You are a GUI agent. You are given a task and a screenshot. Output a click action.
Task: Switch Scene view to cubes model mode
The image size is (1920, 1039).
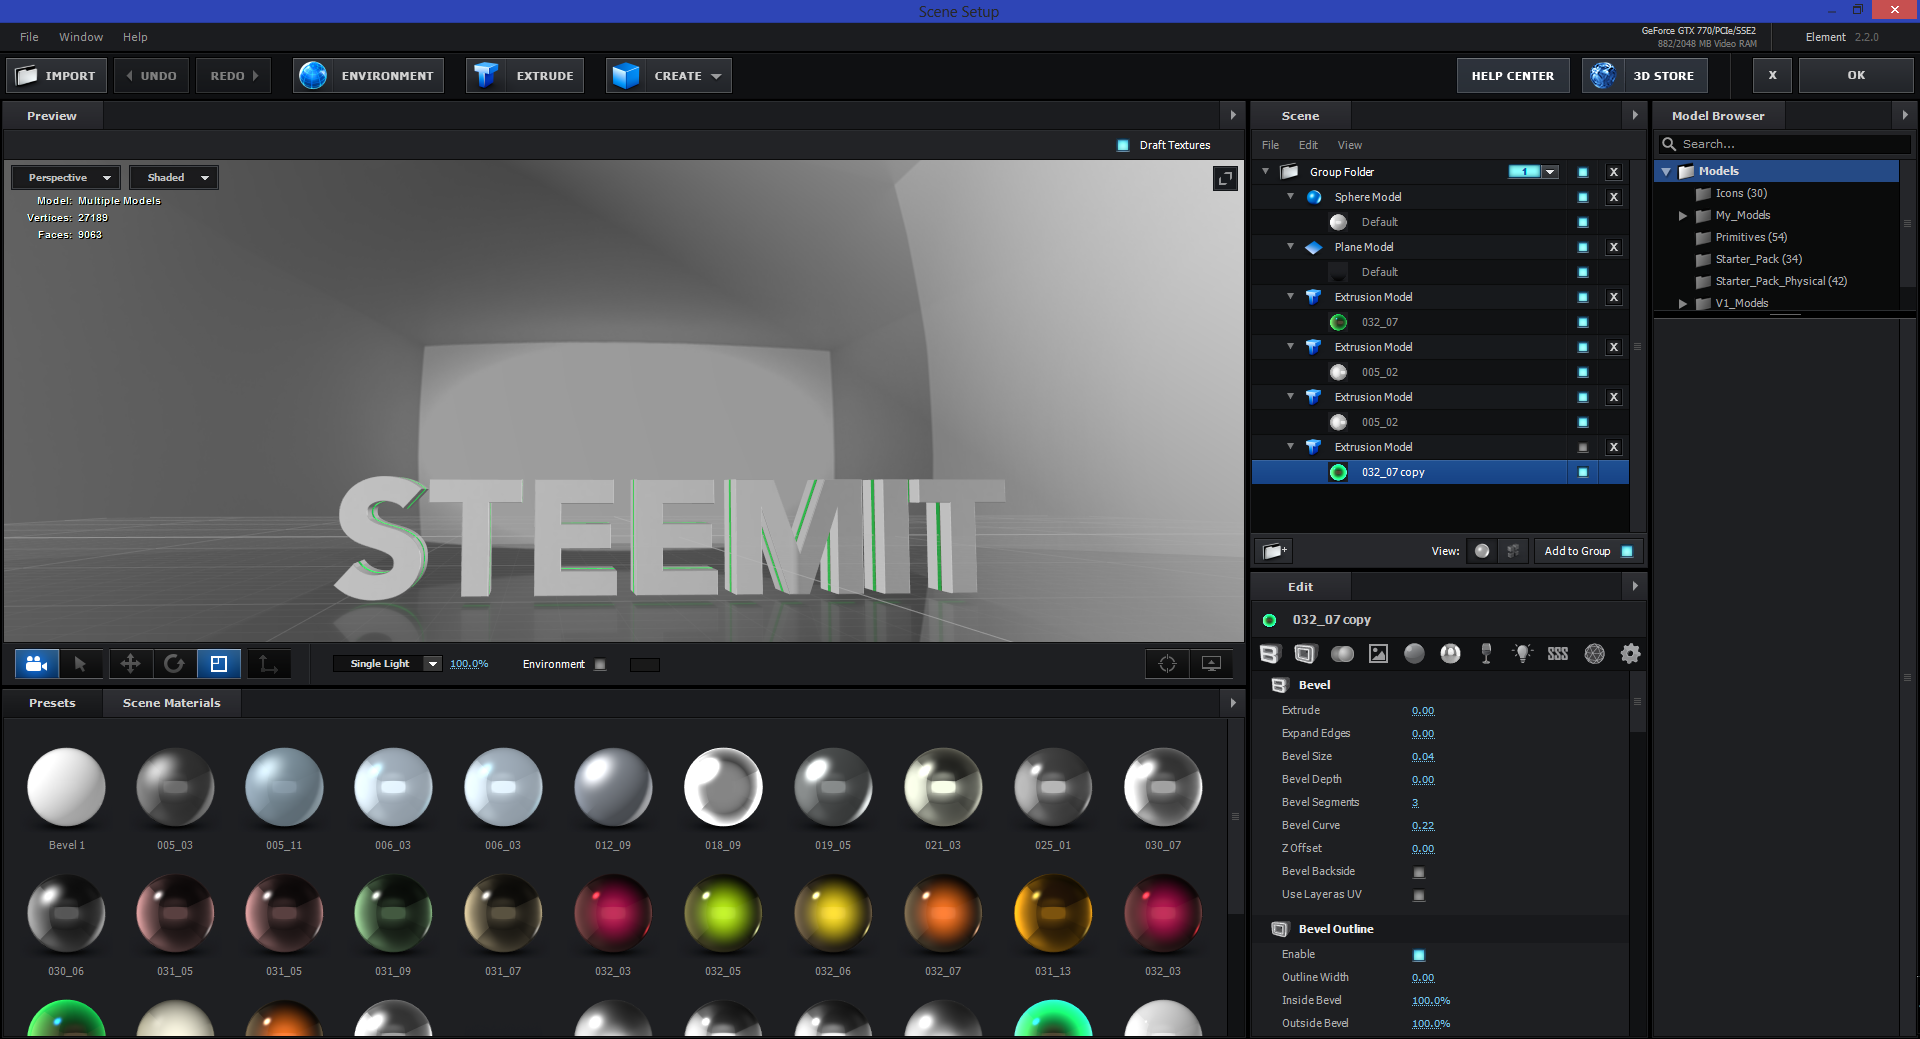[1513, 551]
